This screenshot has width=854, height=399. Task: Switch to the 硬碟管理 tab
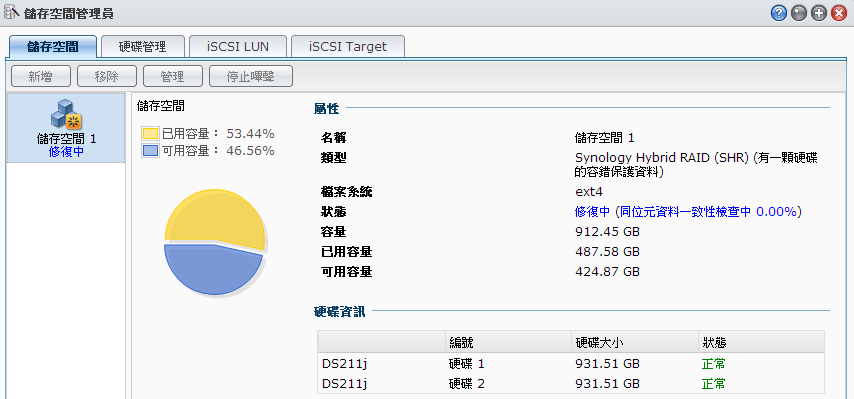tap(143, 47)
